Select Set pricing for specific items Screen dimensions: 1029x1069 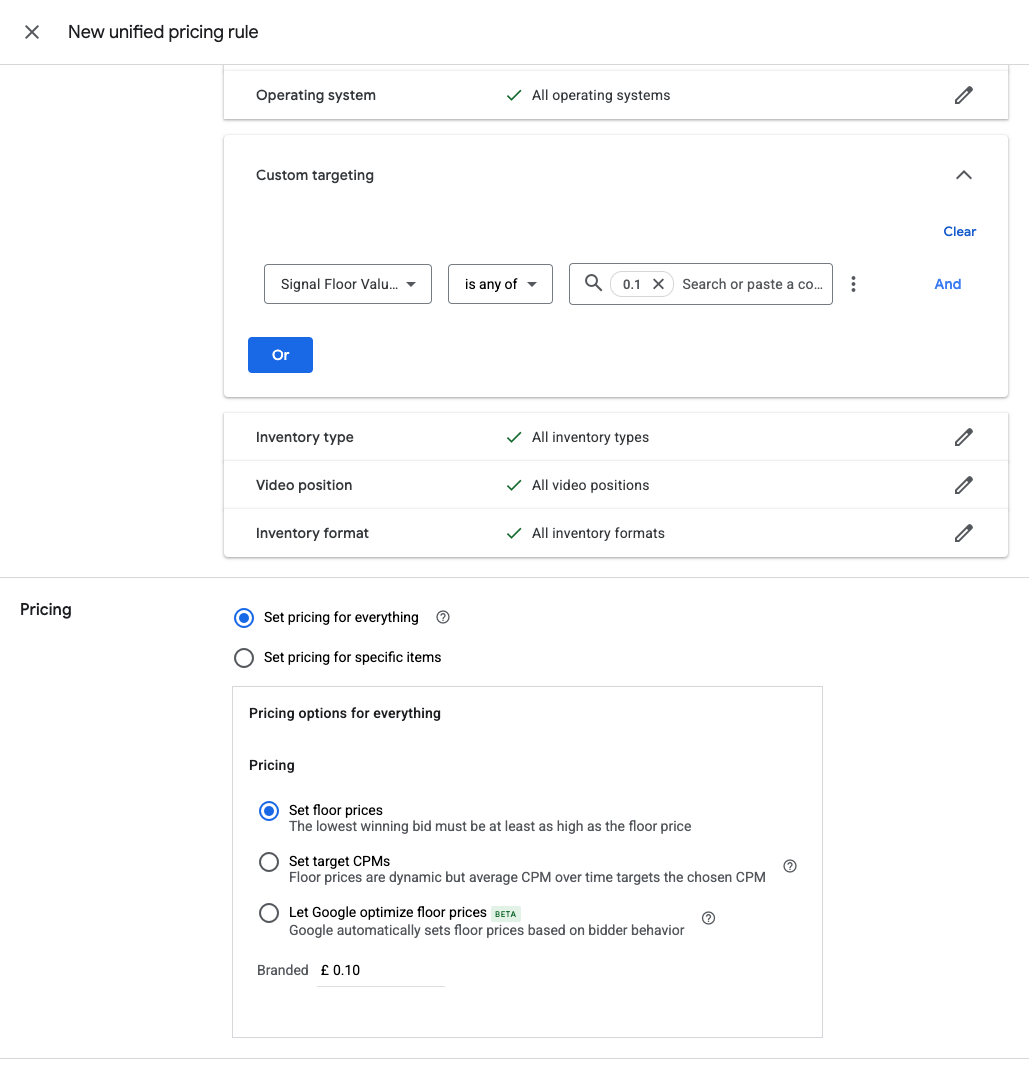click(243, 658)
